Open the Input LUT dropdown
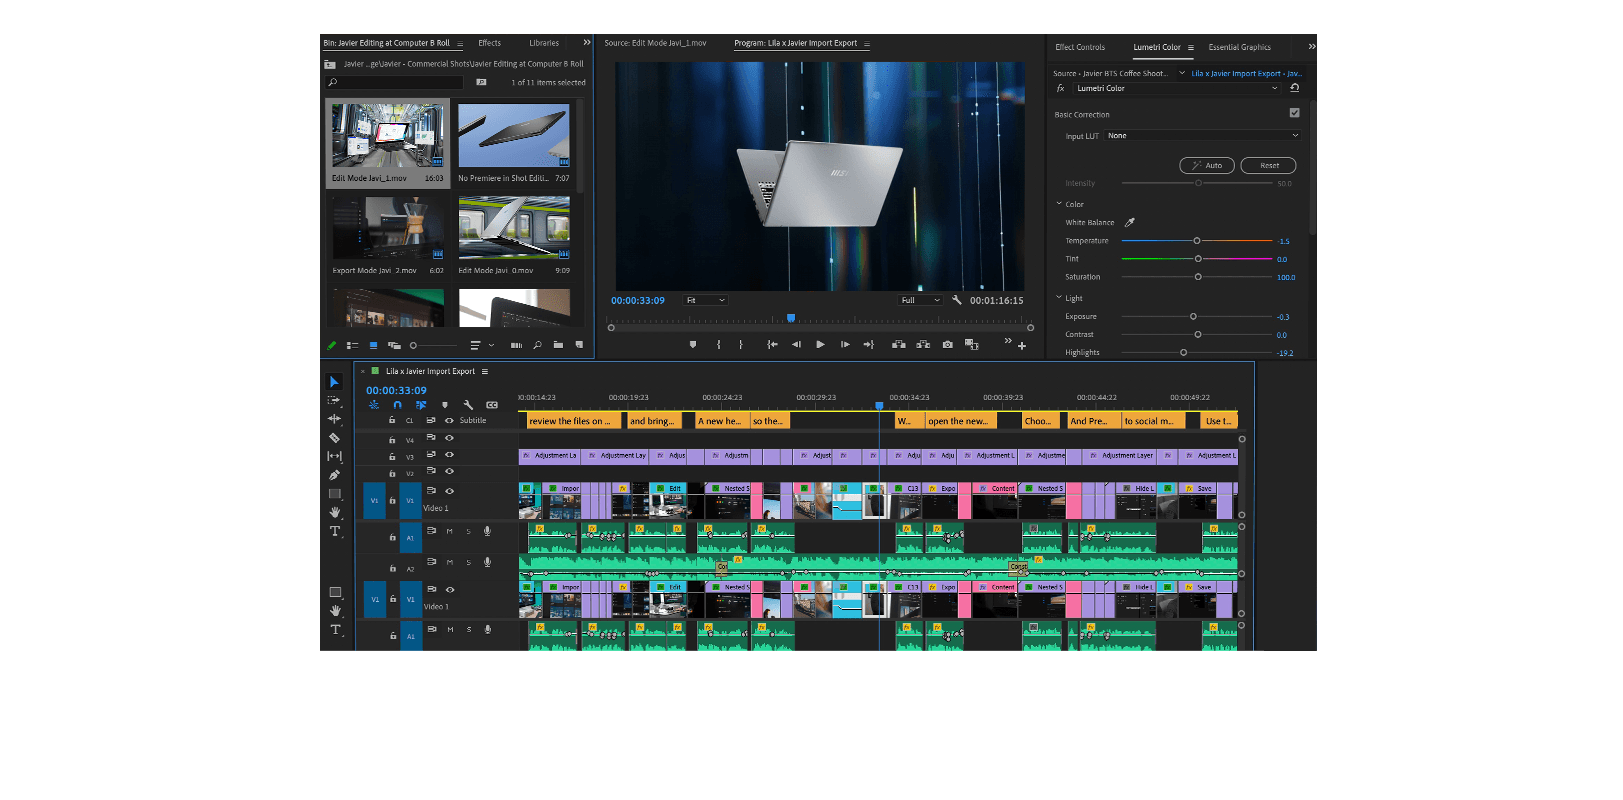The height and width of the screenshot is (800, 1623). (1202, 136)
